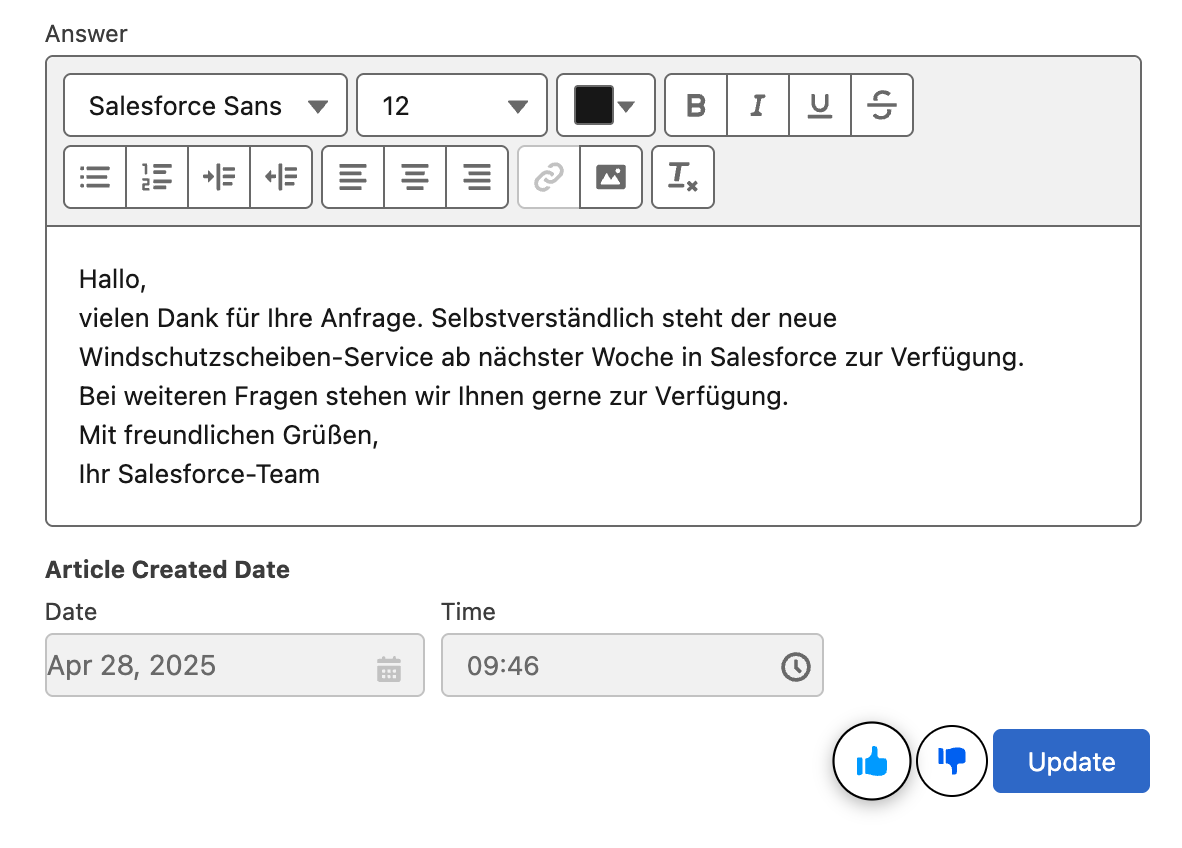Click the line 'Ihr Salesforce-Team'
The width and height of the screenshot is (1182, 848).
(x=199, y=474)
